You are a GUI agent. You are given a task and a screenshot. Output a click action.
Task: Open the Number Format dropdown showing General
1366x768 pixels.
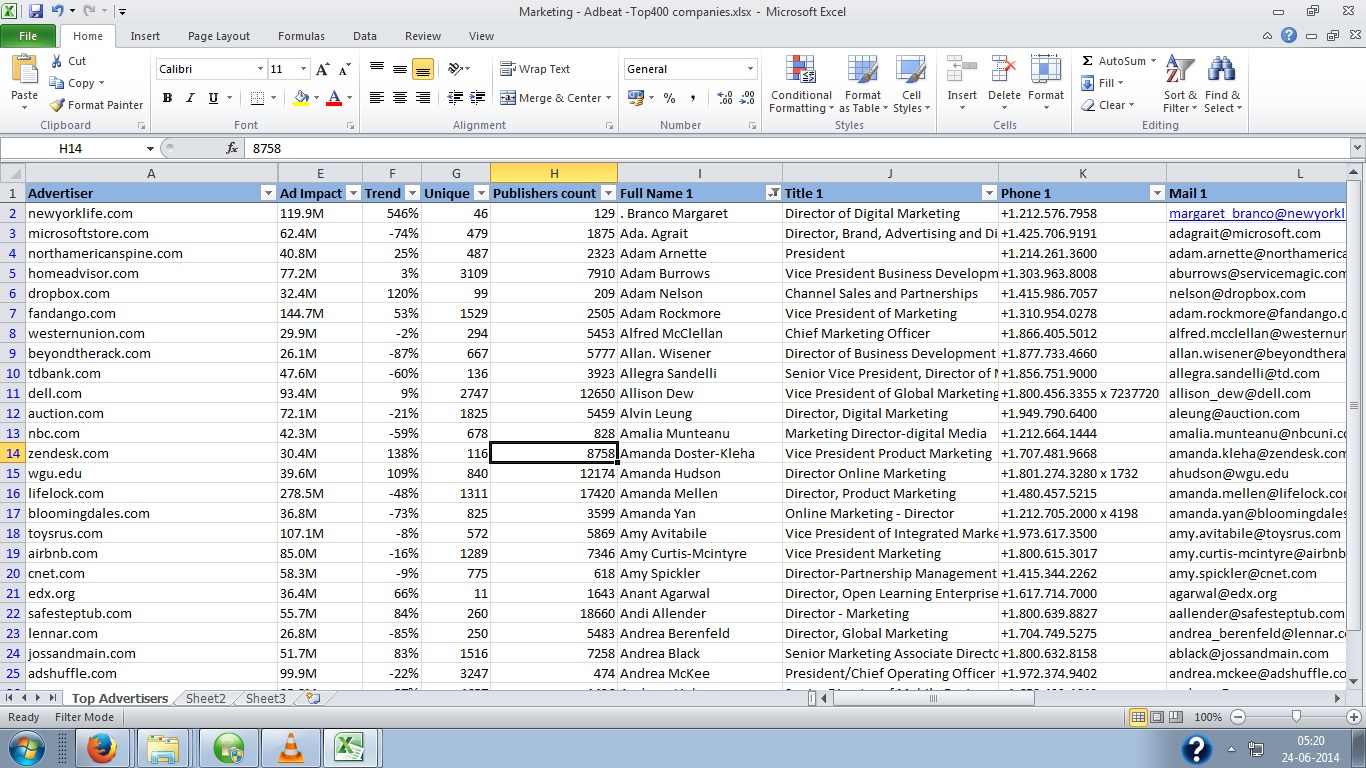coord(689,68)
